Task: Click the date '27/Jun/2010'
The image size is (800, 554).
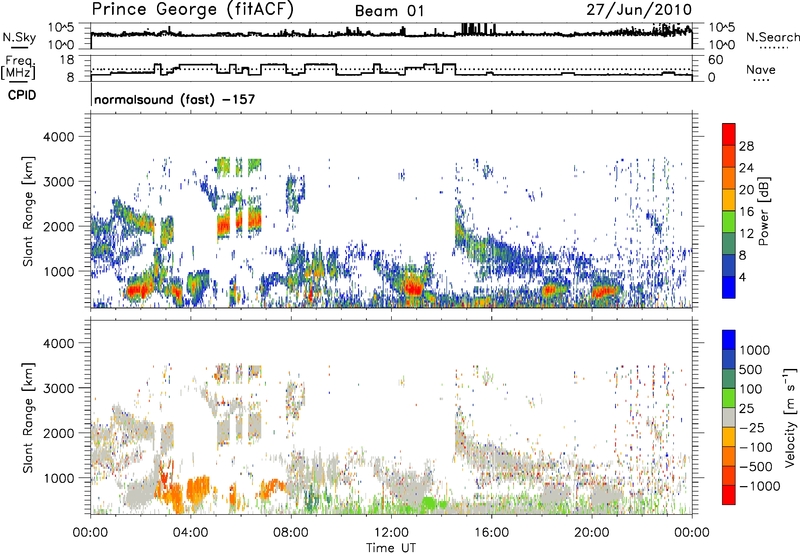Action: 639,10
